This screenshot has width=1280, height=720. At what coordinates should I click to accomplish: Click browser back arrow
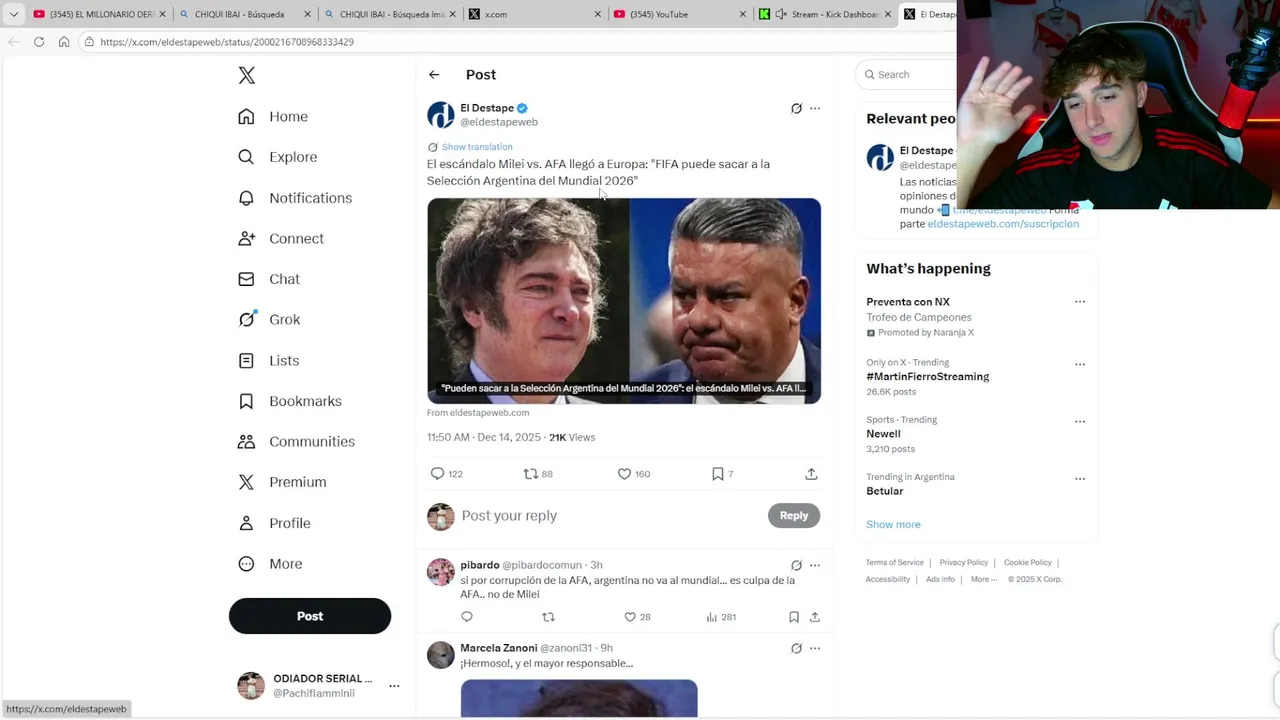pos(13,42)
